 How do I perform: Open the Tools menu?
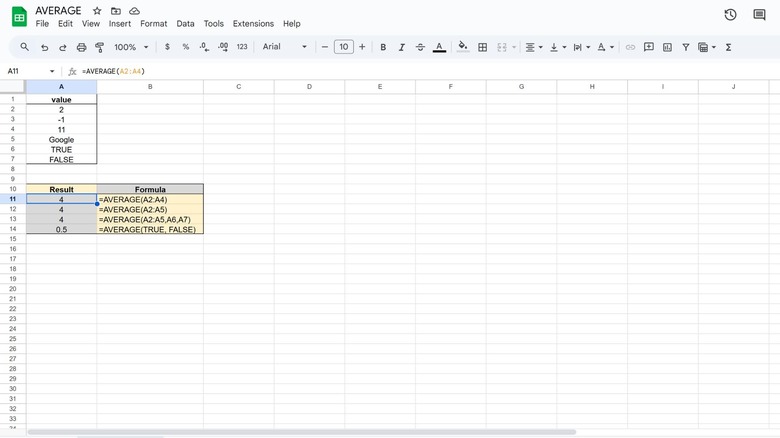(213, 23)
